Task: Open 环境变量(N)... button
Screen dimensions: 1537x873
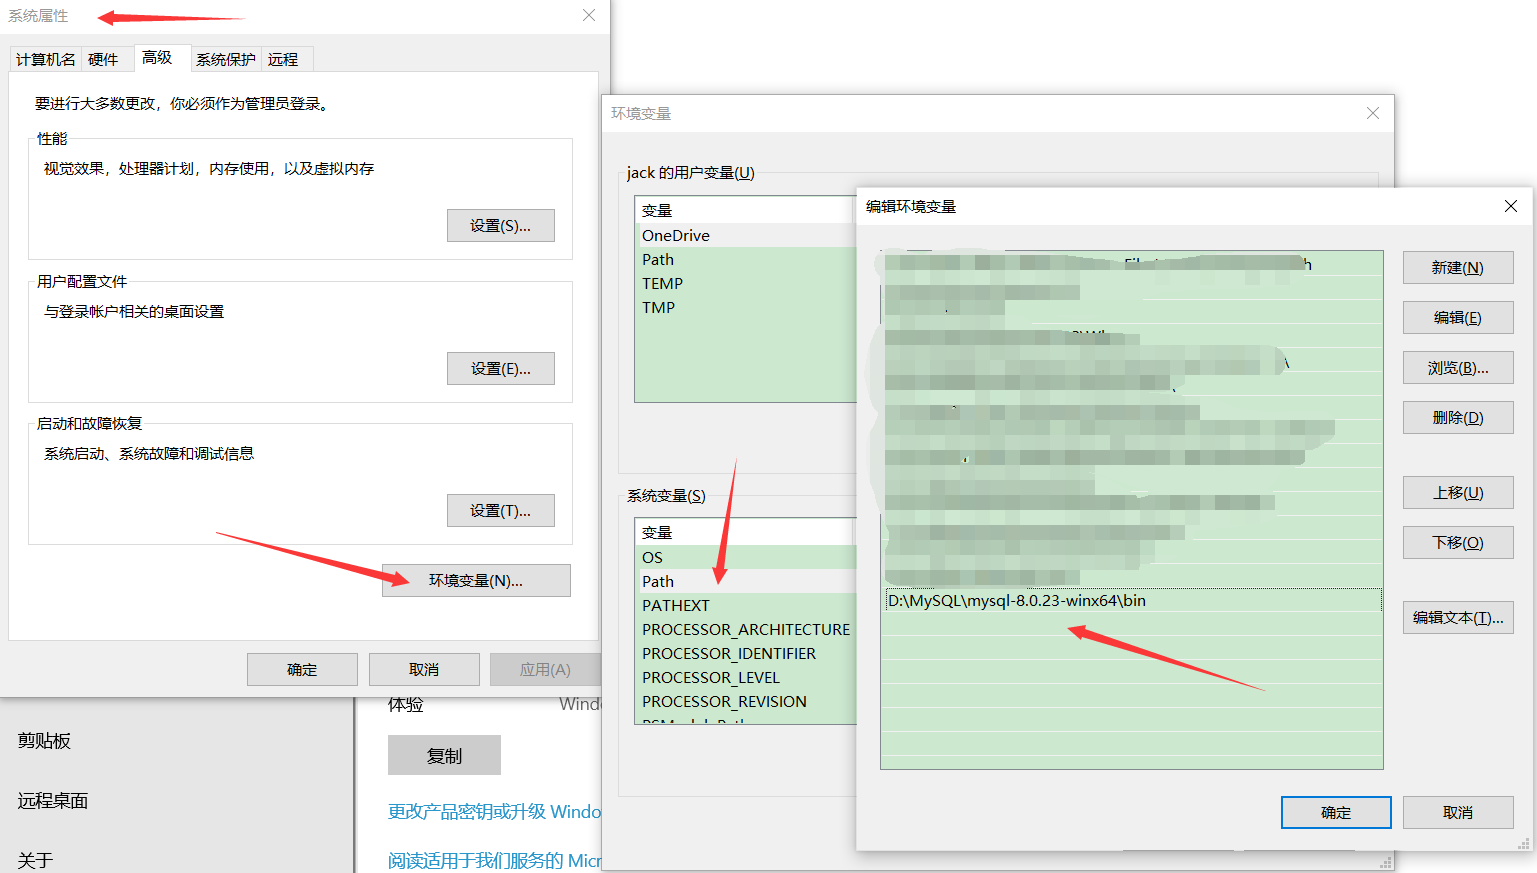Action: pos(476,580)
